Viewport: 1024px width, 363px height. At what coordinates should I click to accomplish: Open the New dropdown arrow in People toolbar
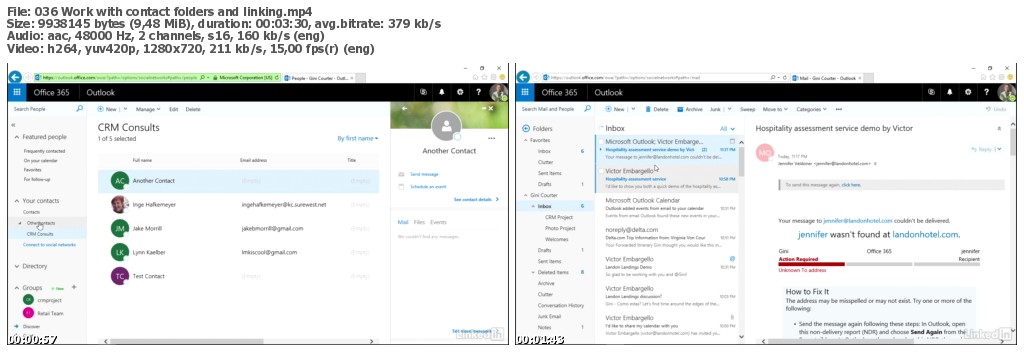[x=125, y=109]
